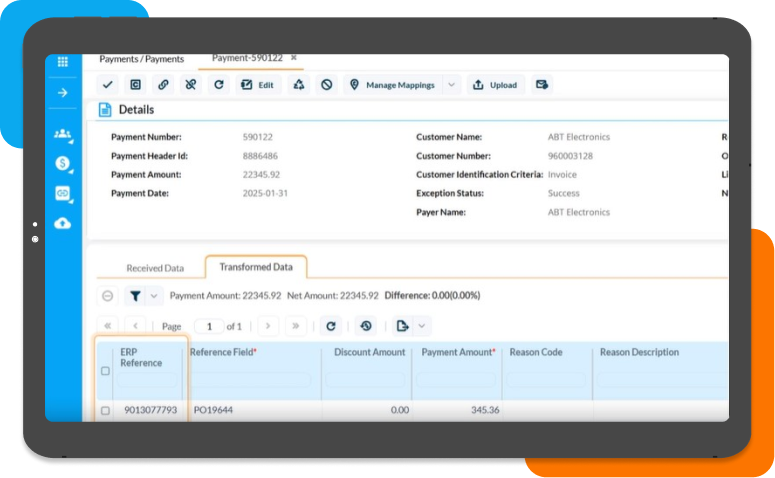Click the minus circle icon beside filter
775x478 pixels.
click(107, 296)
